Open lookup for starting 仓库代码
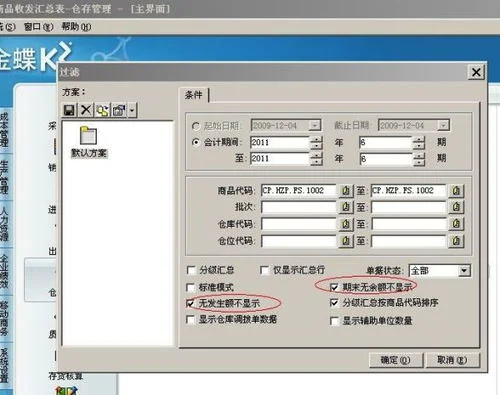Image resolution: width=500 pixels, height=395 pixels. (346, 224)
